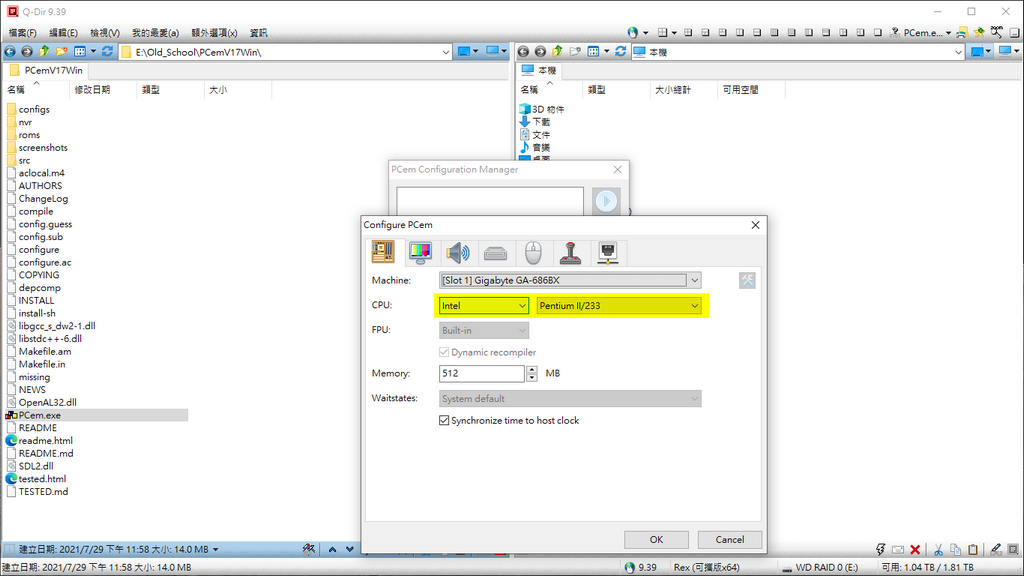Click the machine configure wrench button

[747, 280]
